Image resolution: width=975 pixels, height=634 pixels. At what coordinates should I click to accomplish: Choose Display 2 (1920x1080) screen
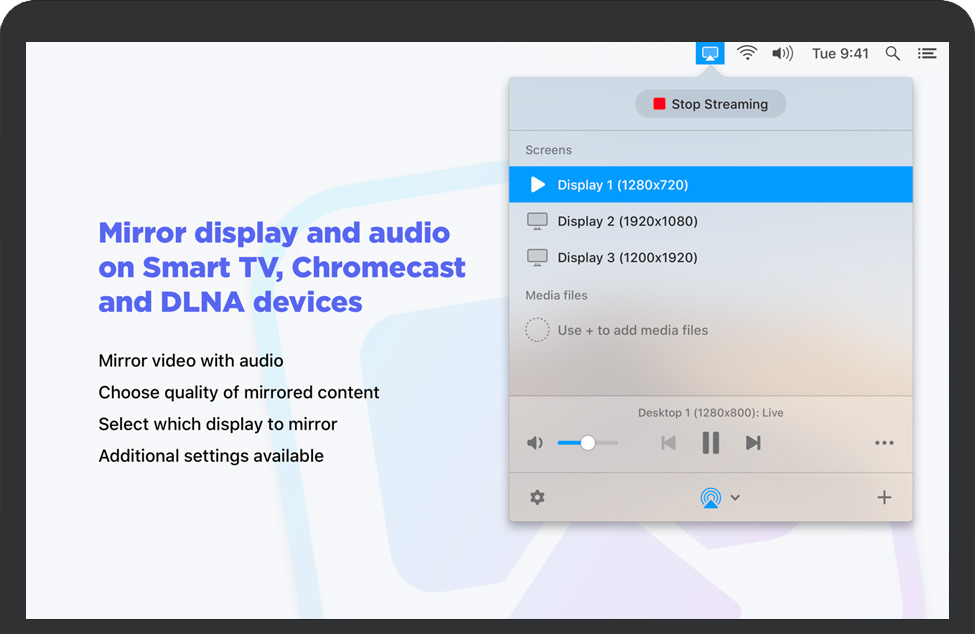627,221
